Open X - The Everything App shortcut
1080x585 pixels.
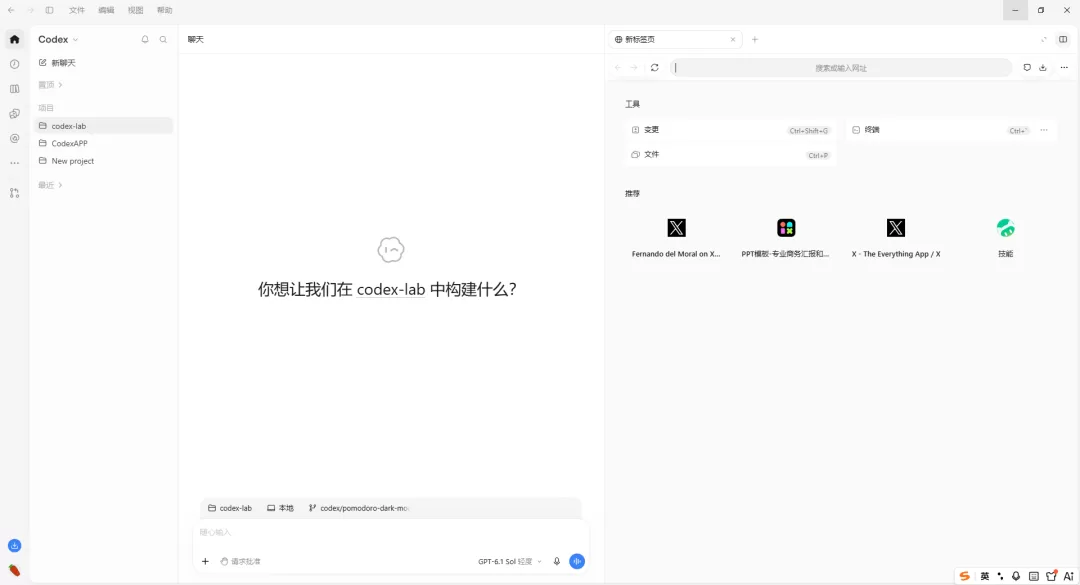coord(896,238)
